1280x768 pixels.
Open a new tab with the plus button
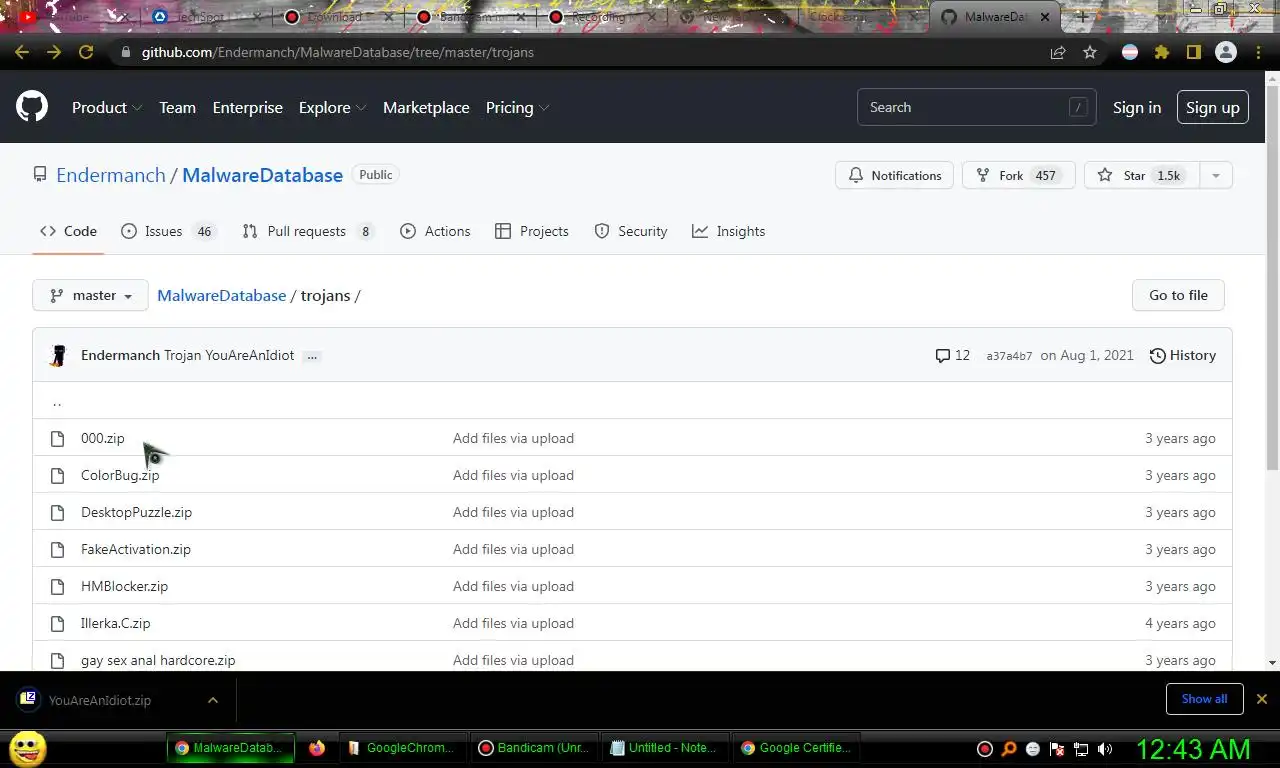pos(1082,17)
